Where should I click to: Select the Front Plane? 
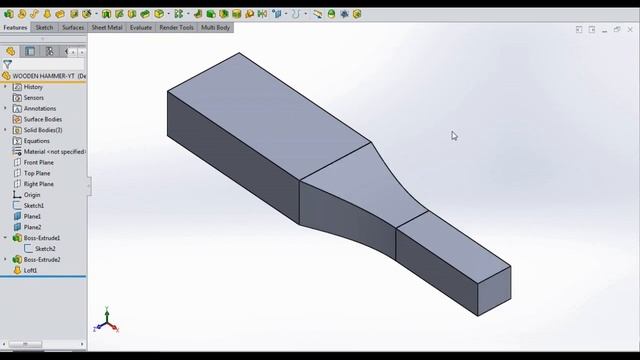[x=33, y=163]
